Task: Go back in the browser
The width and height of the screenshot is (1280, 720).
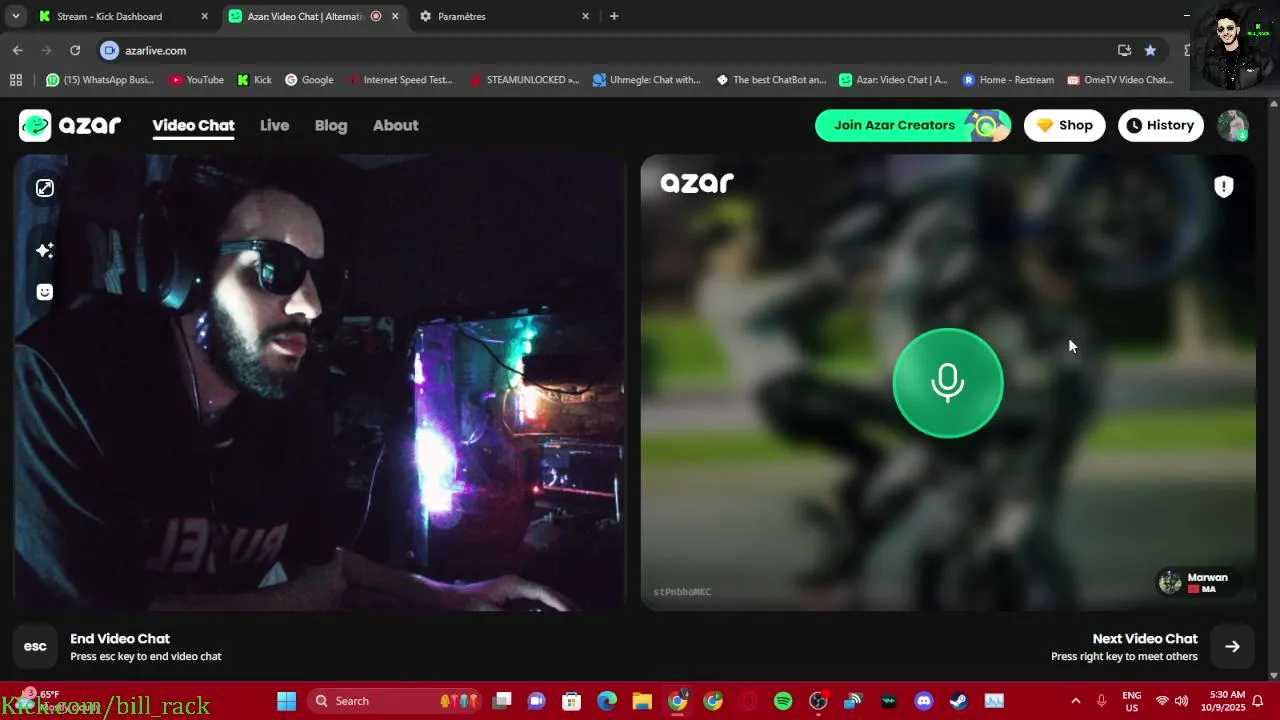Action: [x=17, y=50]
